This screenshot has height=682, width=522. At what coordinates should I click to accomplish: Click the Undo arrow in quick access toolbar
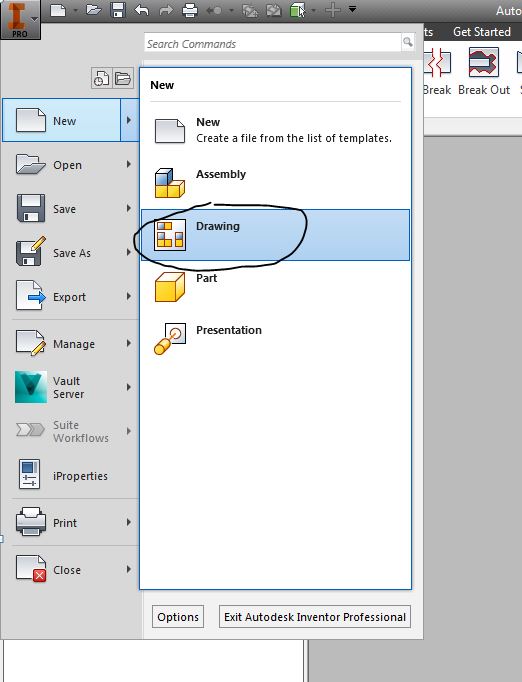[x=141, y=10]
